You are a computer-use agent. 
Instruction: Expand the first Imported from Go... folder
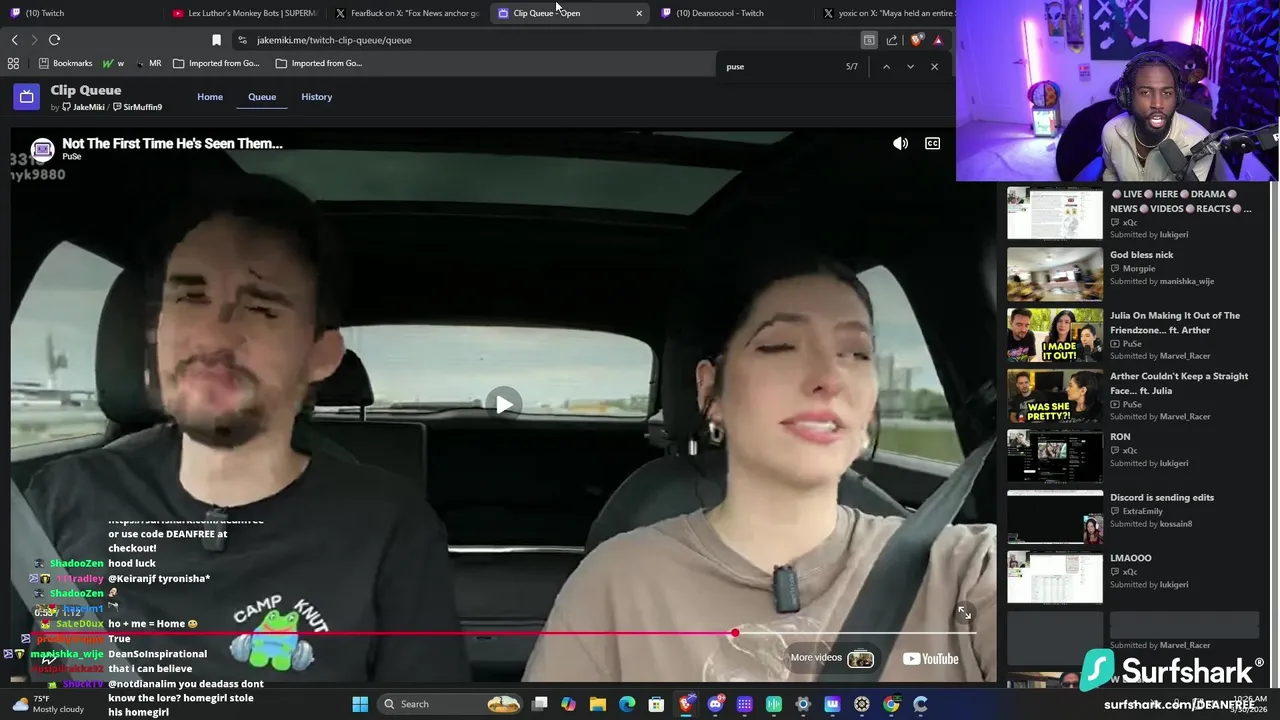click(x=216, y=63)
